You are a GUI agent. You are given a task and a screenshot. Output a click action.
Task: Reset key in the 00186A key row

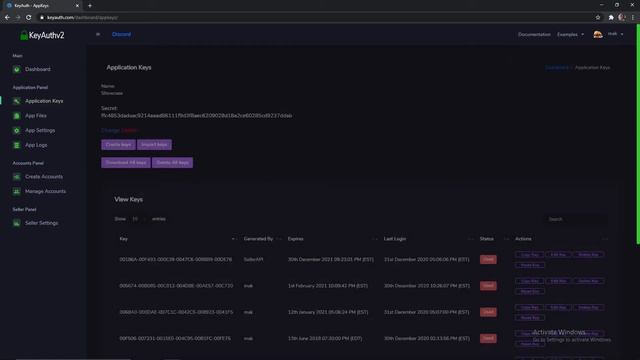point(530,265)
